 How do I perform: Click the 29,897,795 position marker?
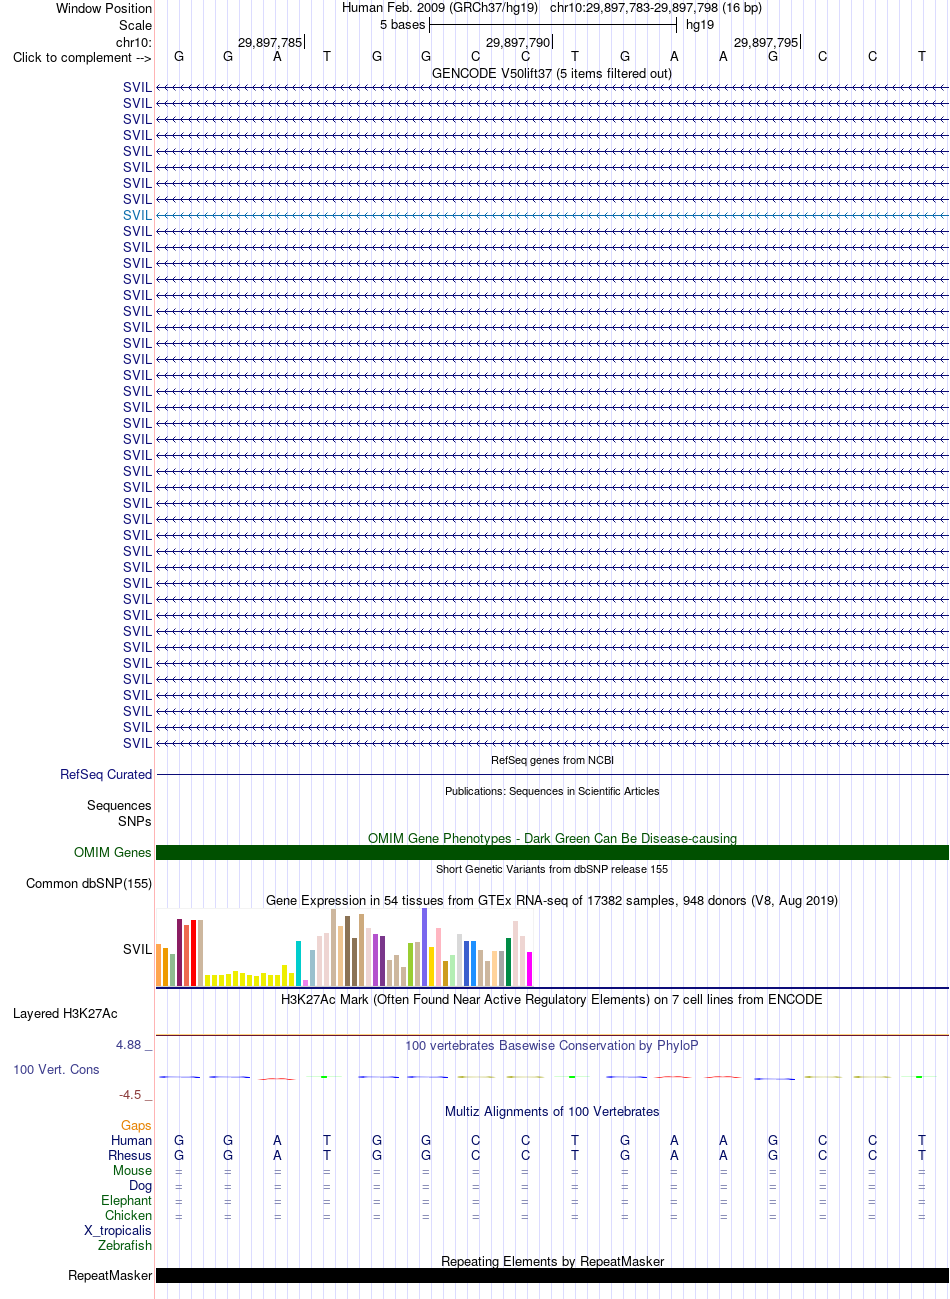[x=766, y=42]
